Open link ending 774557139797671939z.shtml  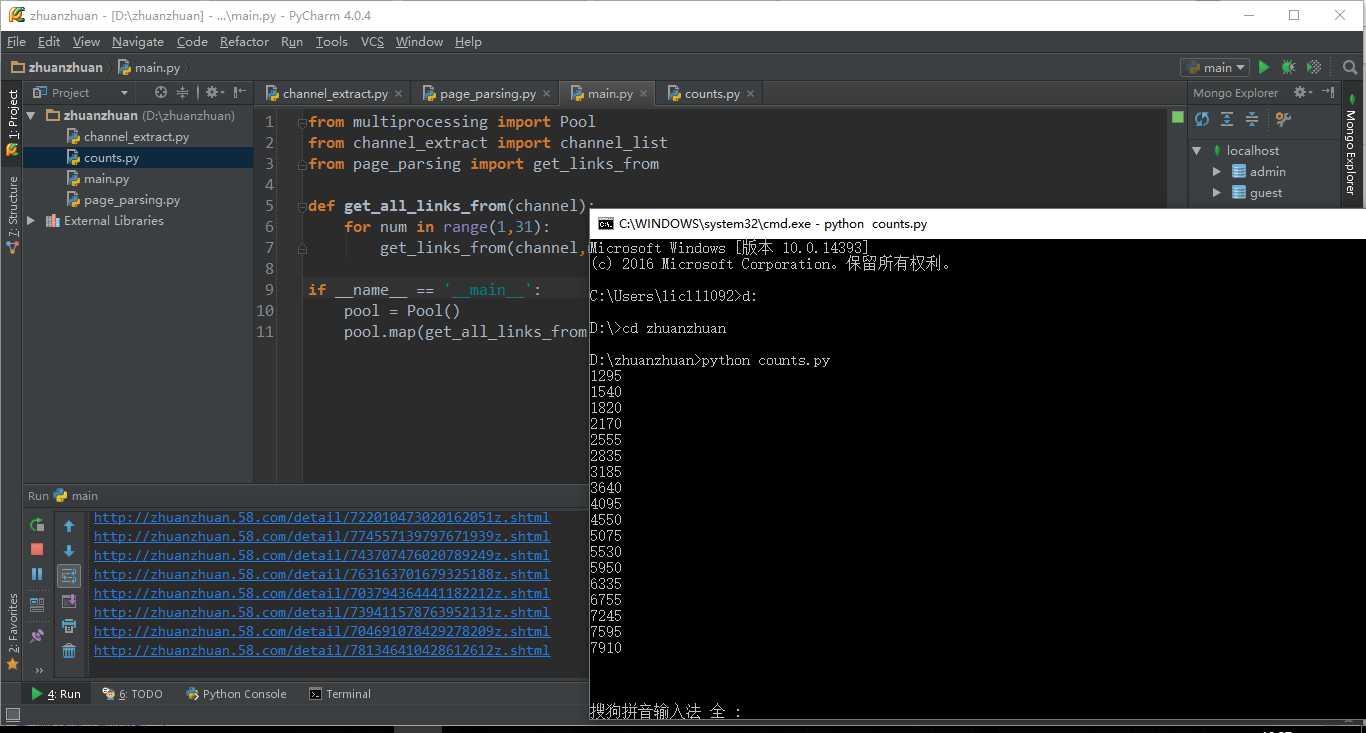pyautogui.click(x=322, y=536)
